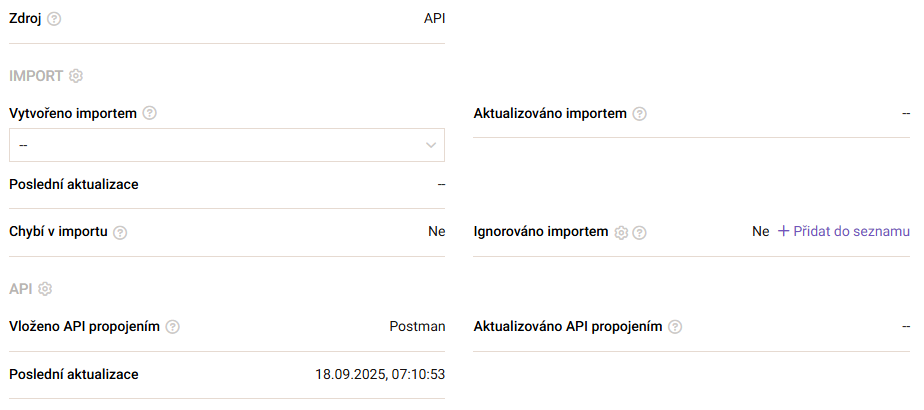Click the help icon next to Zdroj
The image size is (924, 410).
pos(54,19)
